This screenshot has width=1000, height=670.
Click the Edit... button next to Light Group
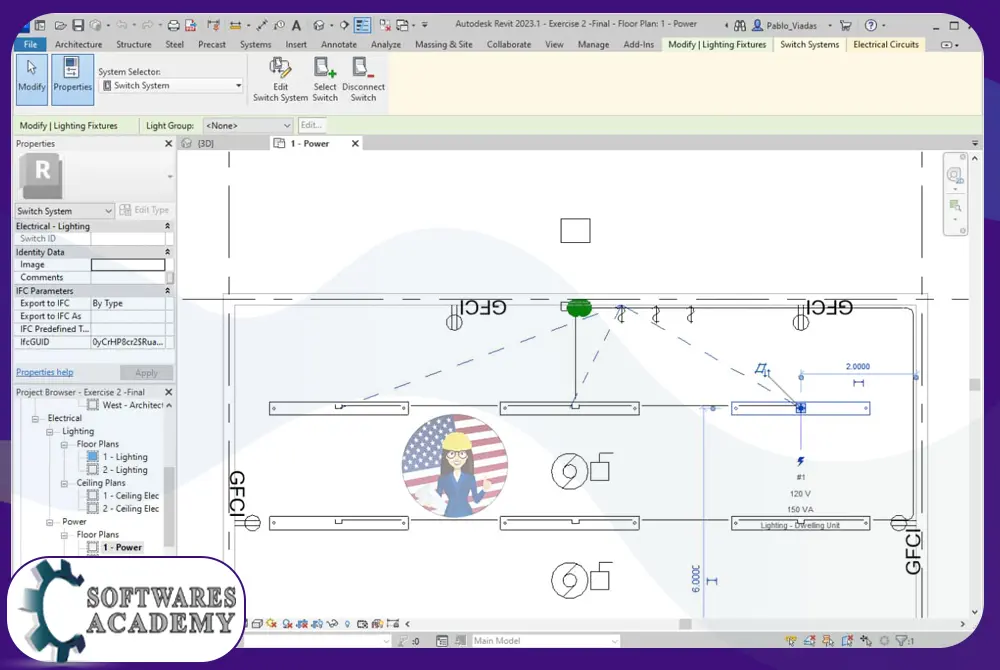click(312, 126)
